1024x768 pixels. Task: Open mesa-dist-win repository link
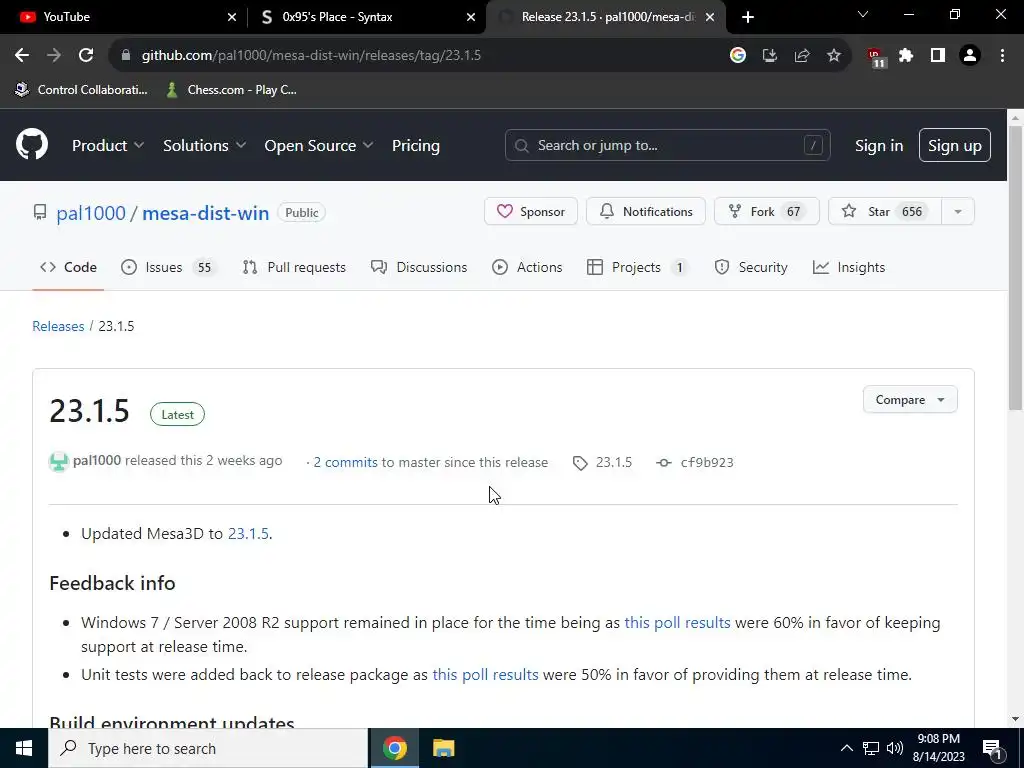pyautogui.click(x=206, y=213)
